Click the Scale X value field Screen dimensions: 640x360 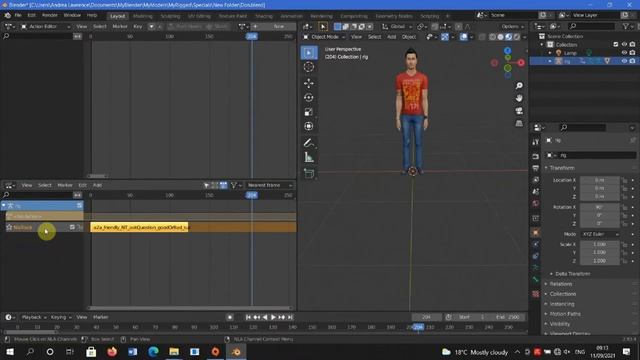click(x=599, y=244)
